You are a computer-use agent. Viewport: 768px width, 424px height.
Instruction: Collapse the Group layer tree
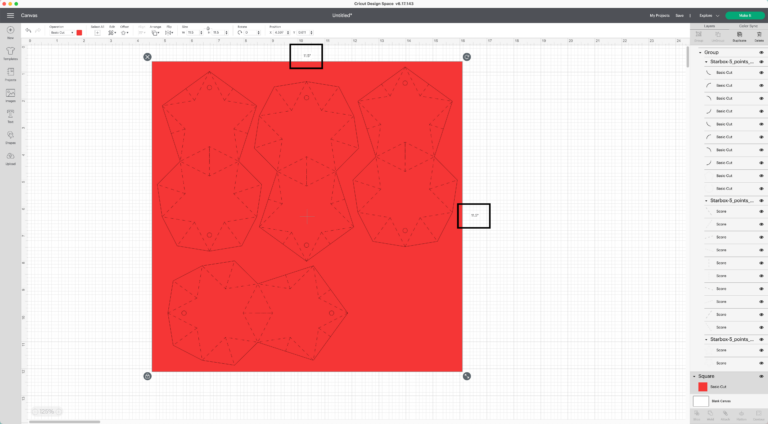(x=700, y=52)
